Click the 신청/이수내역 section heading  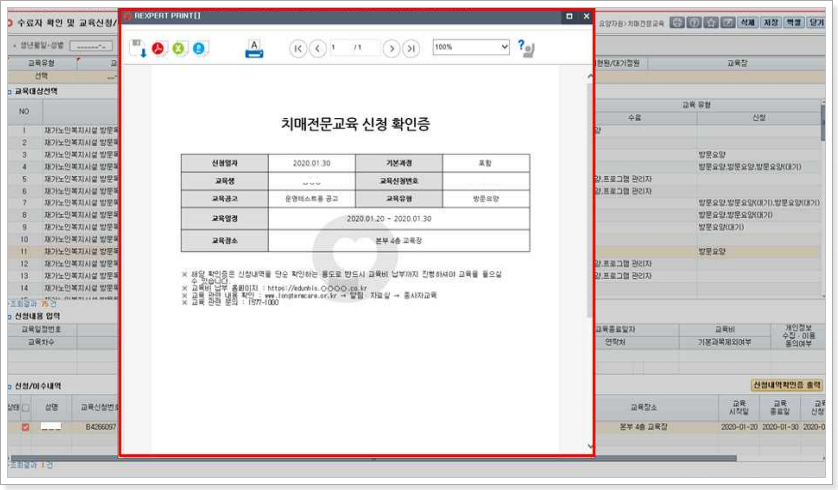(37, 386)
